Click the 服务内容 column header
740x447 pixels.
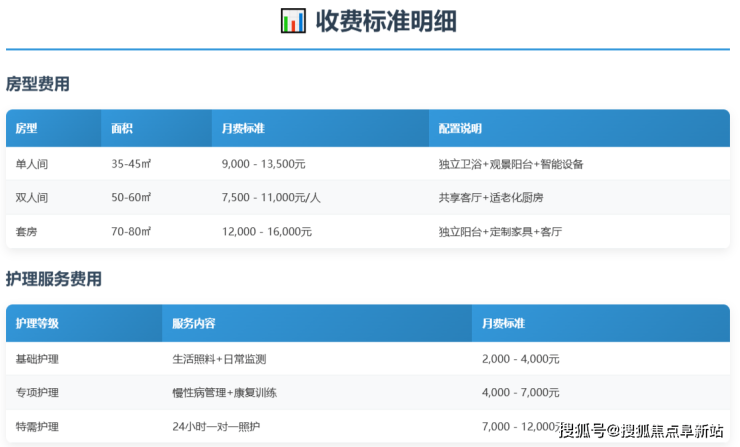(x=194, y=324)
